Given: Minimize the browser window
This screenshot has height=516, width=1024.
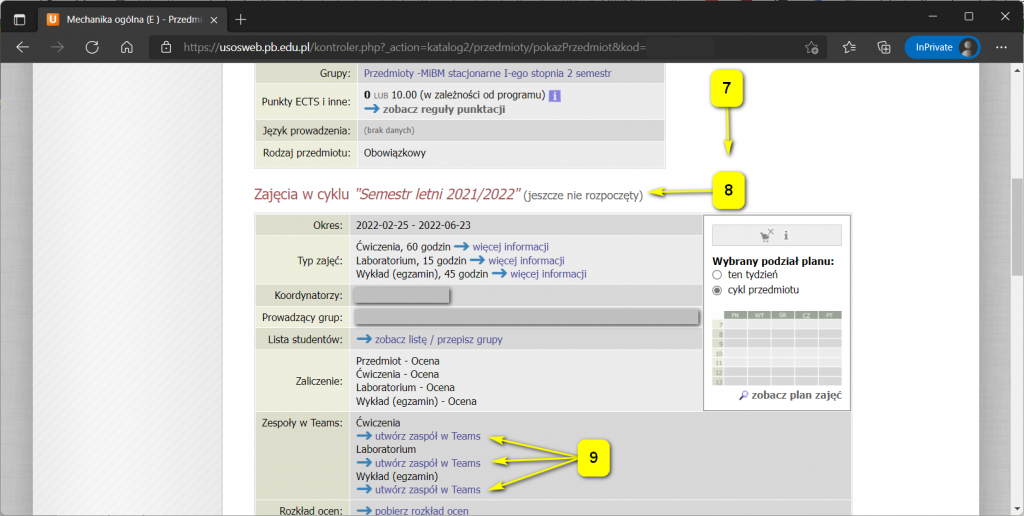Looking at the screenshot, I should pos(933,16).
